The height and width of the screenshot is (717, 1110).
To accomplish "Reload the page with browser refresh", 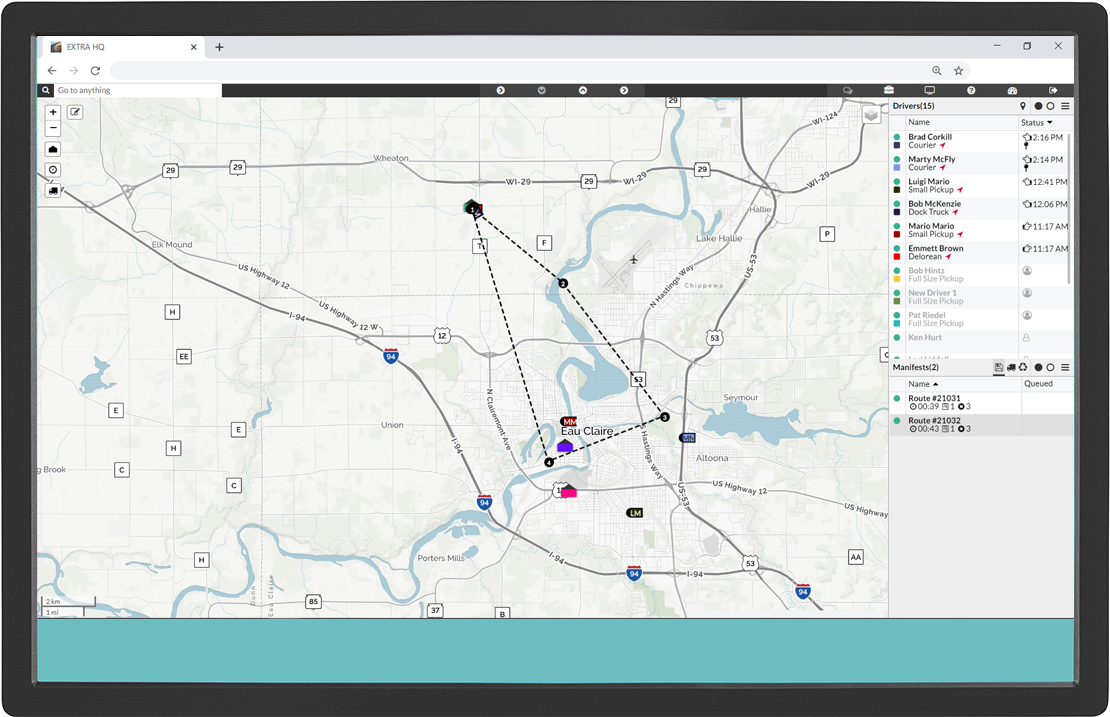I will pyautogui.click(x=96, y=71).
